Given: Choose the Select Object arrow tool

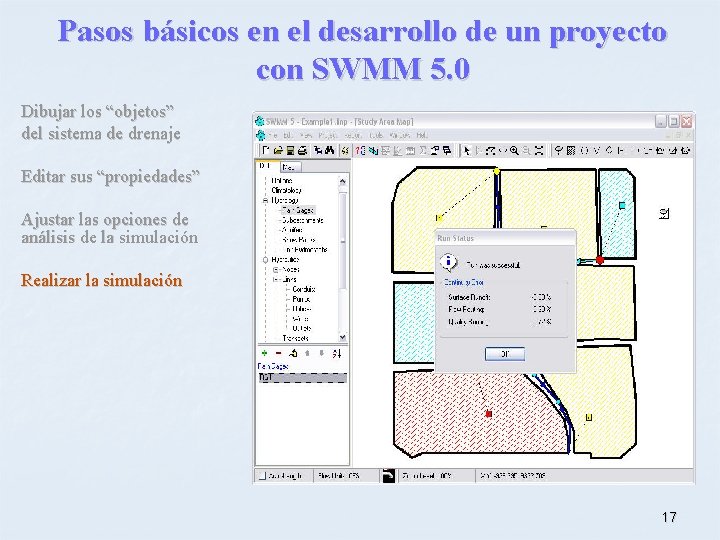Looking at the screenshot, I should point(467,151).
